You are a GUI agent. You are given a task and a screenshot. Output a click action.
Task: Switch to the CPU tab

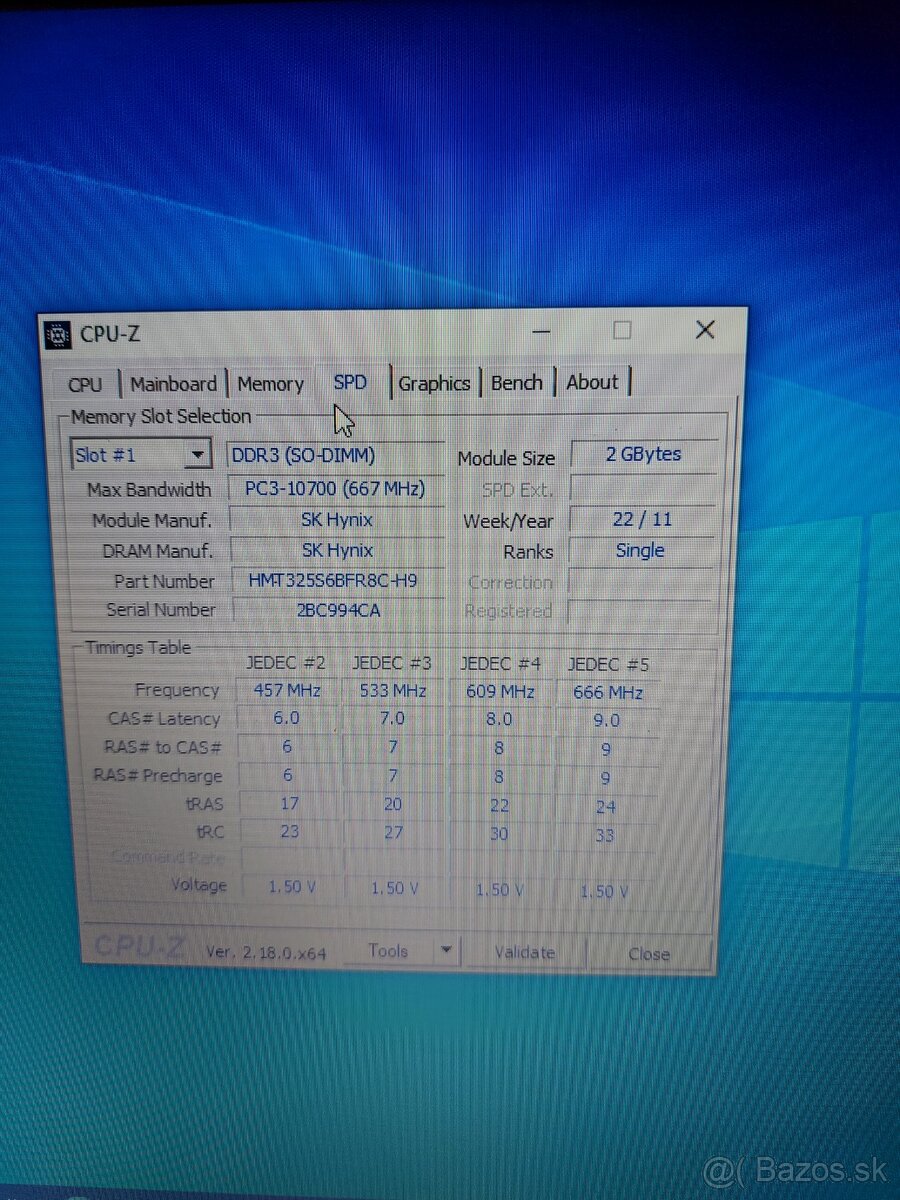[86, 384]
